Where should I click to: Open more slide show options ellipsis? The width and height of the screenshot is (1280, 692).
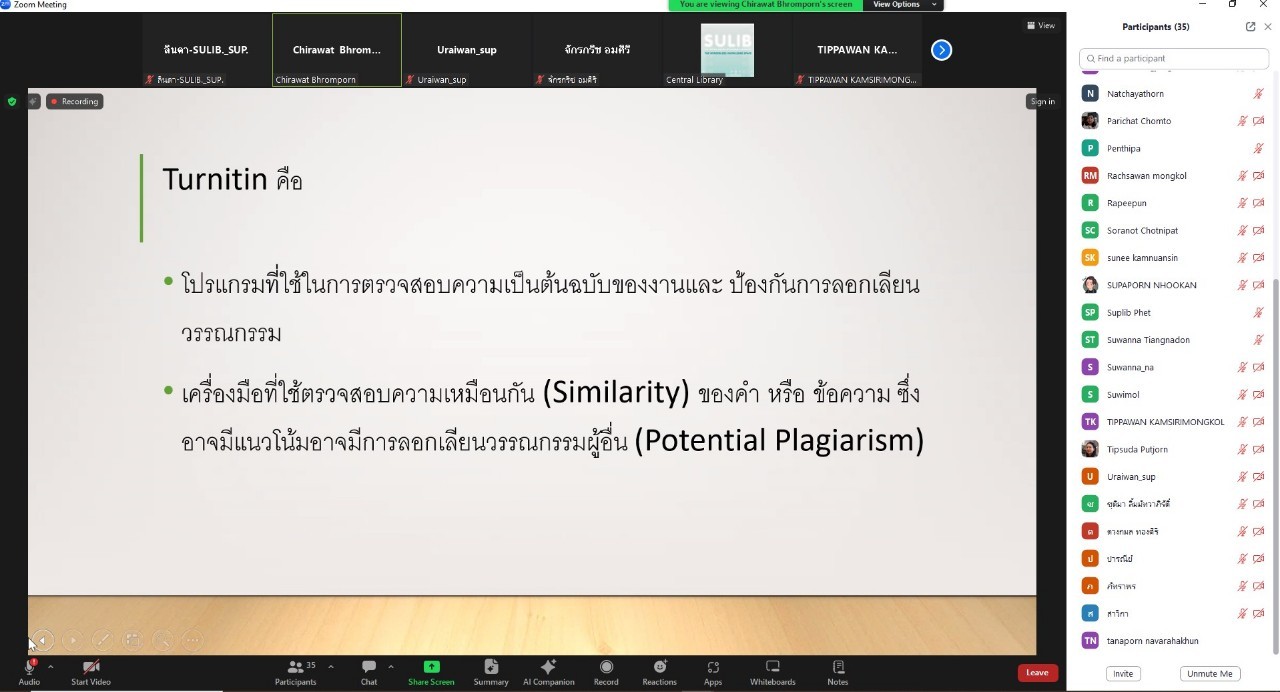pyautogui.click(x=192, y=640)
